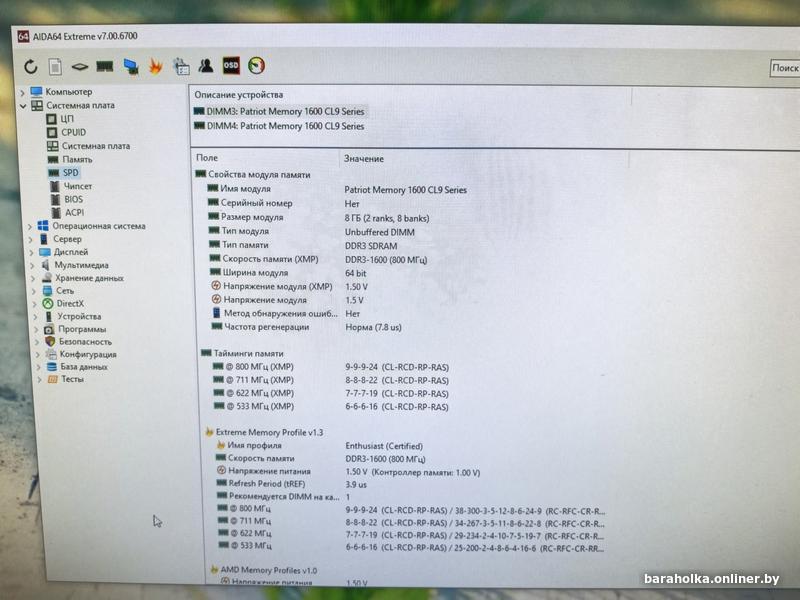Click the Сеть network icon

click(x=47, y=290)
